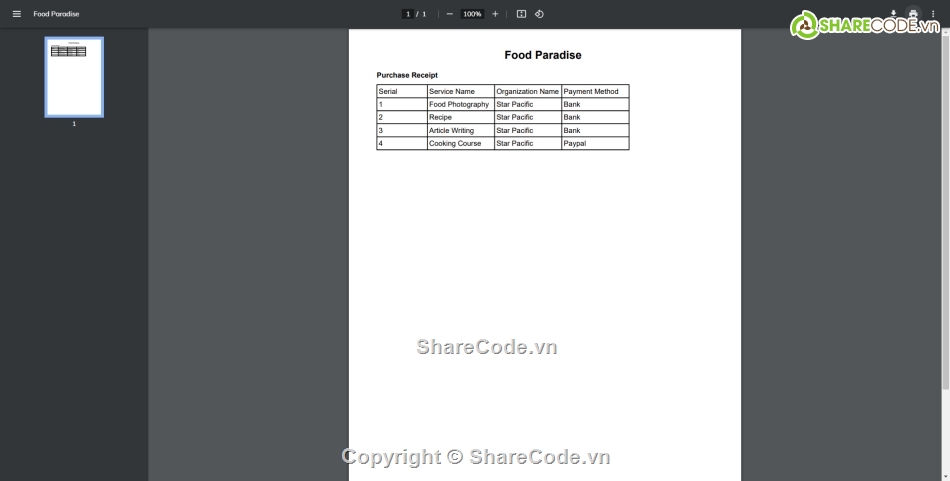Download the PDF file
This screenshot has height=481, width=950.
click(x=893, y=14)
